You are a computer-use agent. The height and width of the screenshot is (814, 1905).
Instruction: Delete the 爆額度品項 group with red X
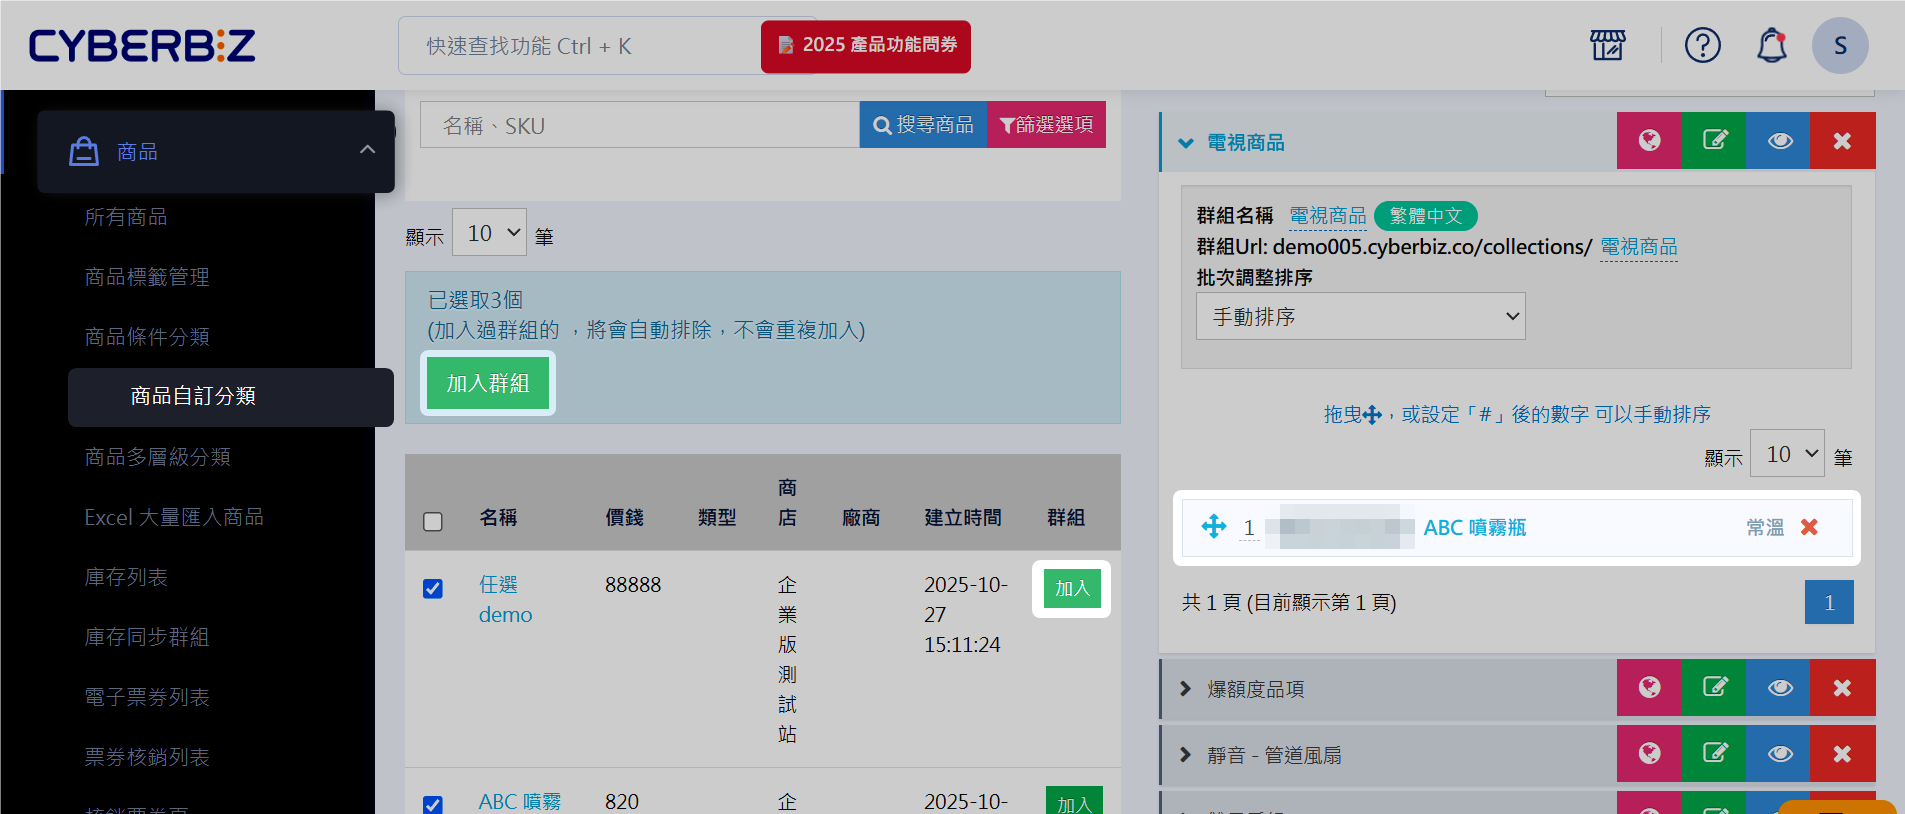pyautogui.click(x=1842, y=688)
